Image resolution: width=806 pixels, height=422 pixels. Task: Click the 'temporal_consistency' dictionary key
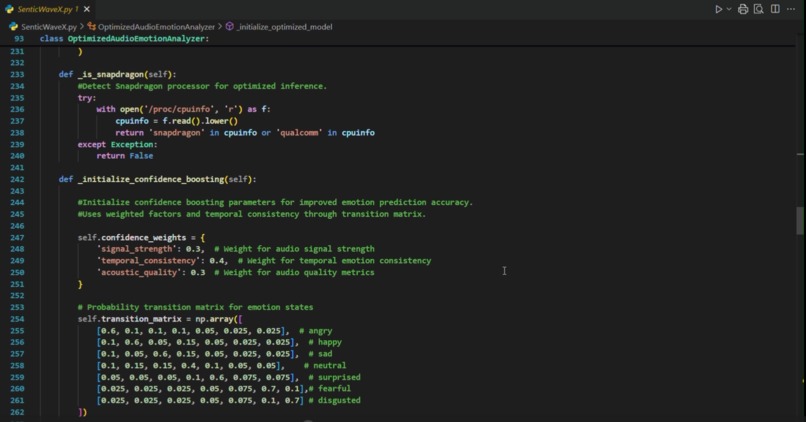pos(149,261)
